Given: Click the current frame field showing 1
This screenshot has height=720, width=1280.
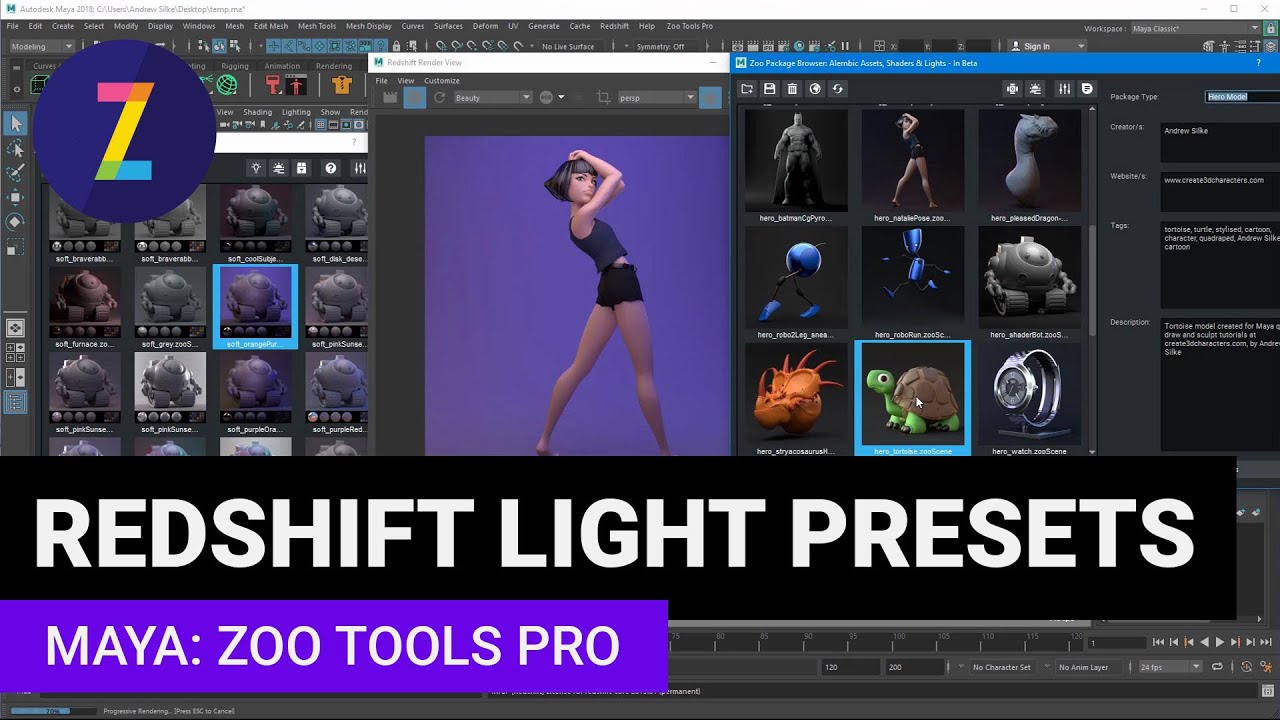Looking at the screenshot, I should 1115,643.
